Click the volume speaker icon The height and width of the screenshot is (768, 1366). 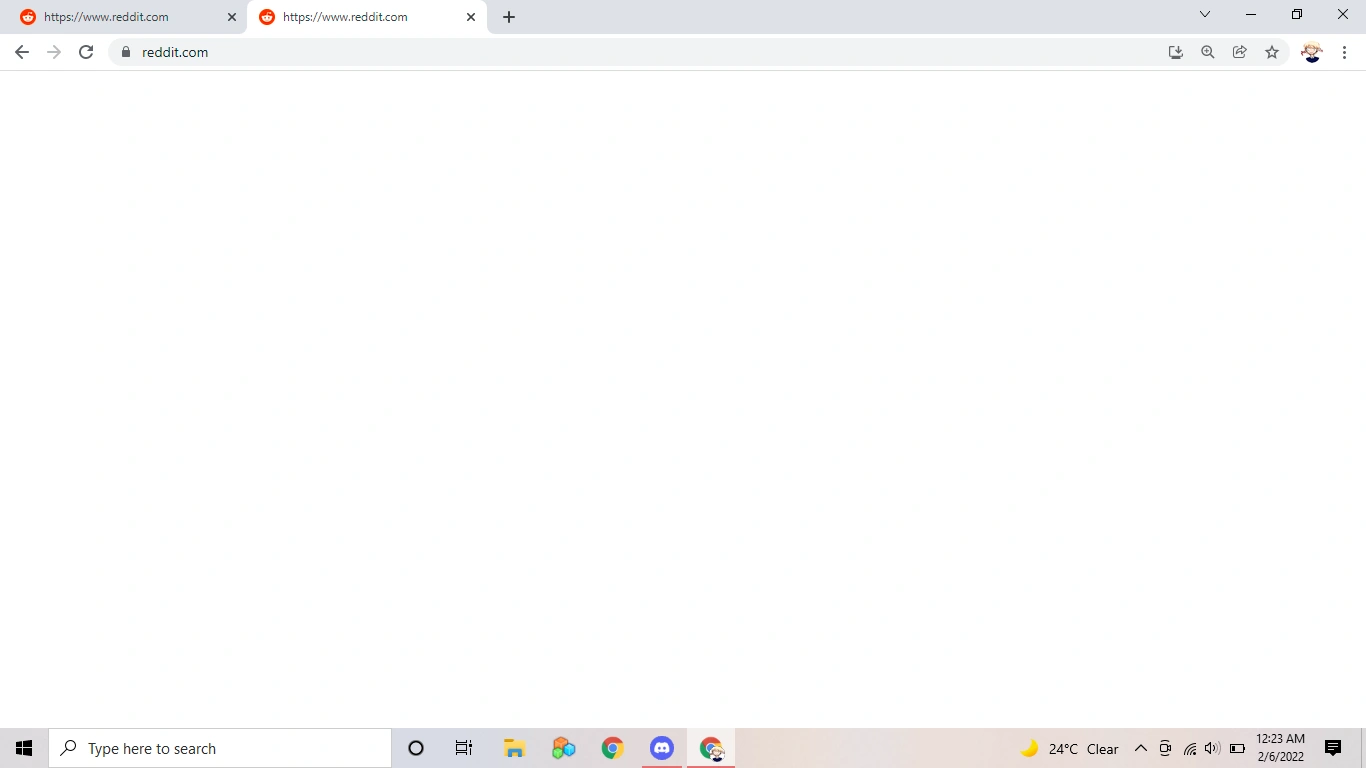coord(1211,748)
